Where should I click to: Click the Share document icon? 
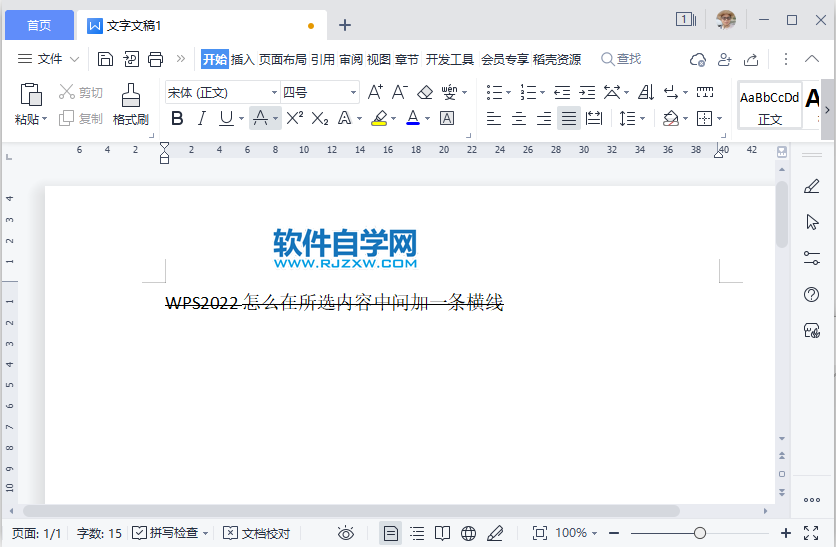751,59
